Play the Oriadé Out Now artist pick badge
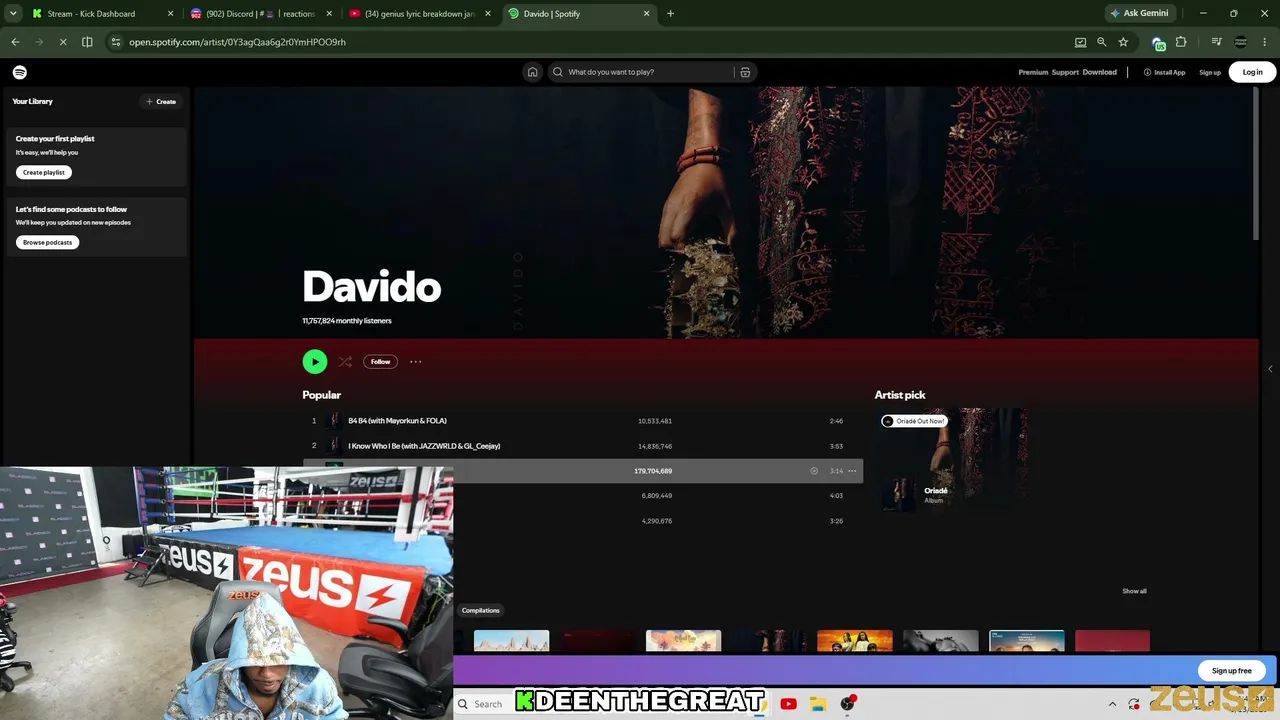The image size is (1280, 720). (914, 421)
